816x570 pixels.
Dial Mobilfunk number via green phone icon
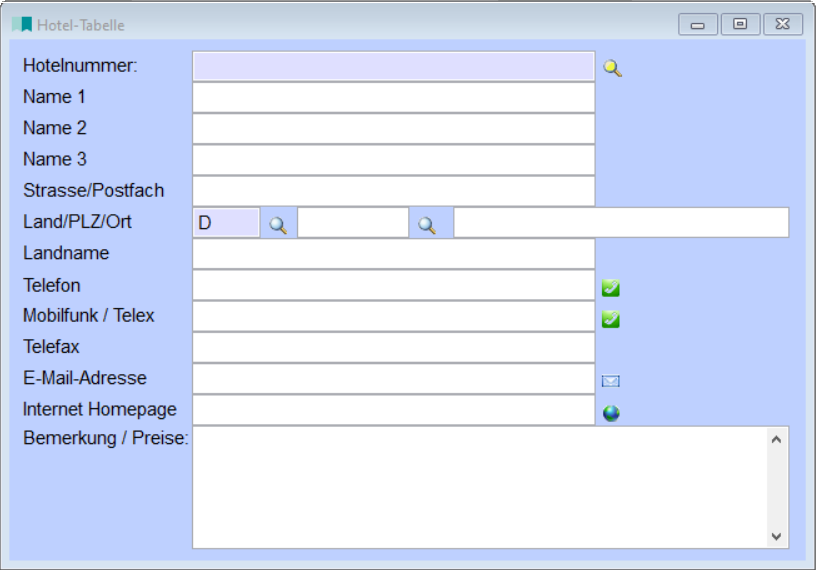point(611,319)
